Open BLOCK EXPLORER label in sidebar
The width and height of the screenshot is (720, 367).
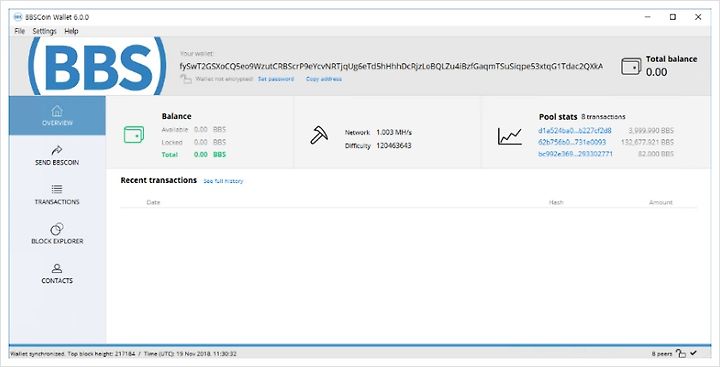tap(57, 241)
